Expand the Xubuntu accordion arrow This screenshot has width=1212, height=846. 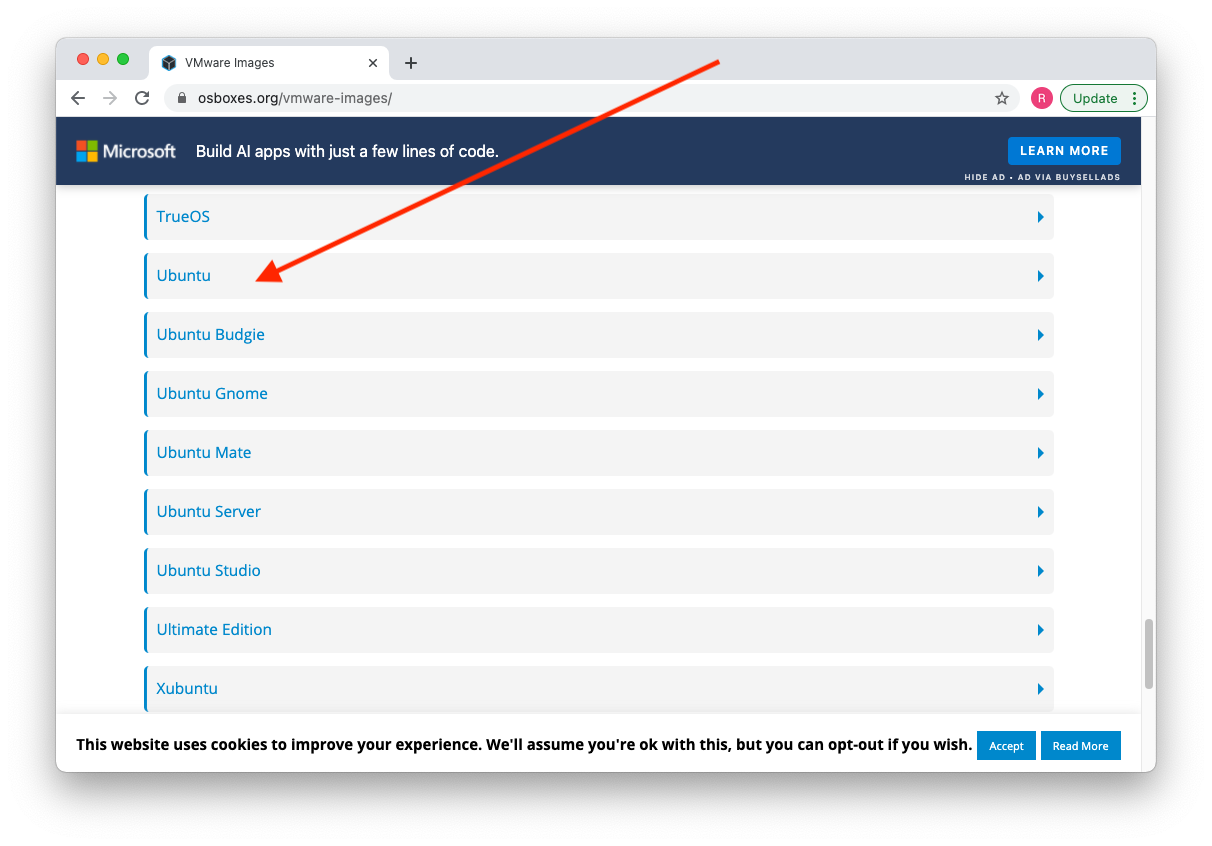1040,689
